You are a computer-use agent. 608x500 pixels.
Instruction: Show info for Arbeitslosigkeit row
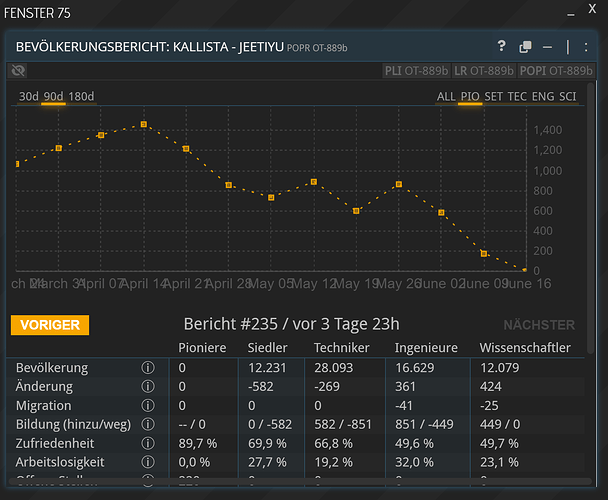coord(148,462)
